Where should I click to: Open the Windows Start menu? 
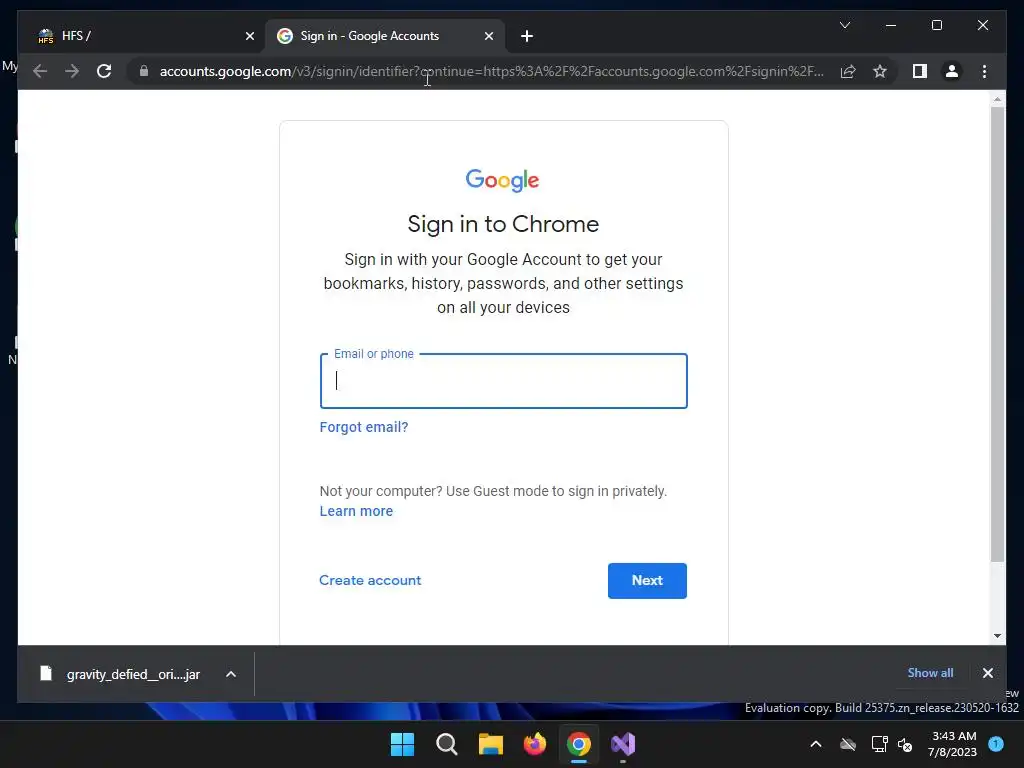[402, 744]
